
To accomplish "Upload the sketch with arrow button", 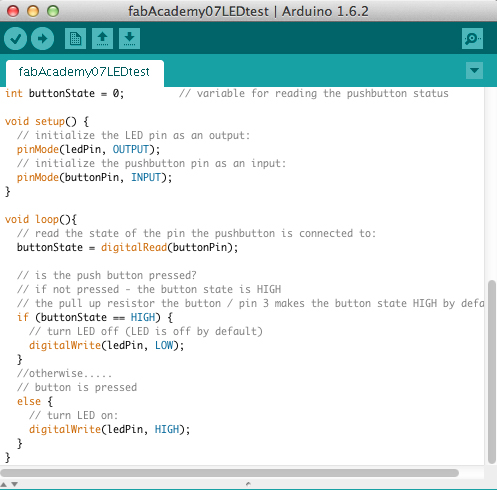I will click(42, 39).
